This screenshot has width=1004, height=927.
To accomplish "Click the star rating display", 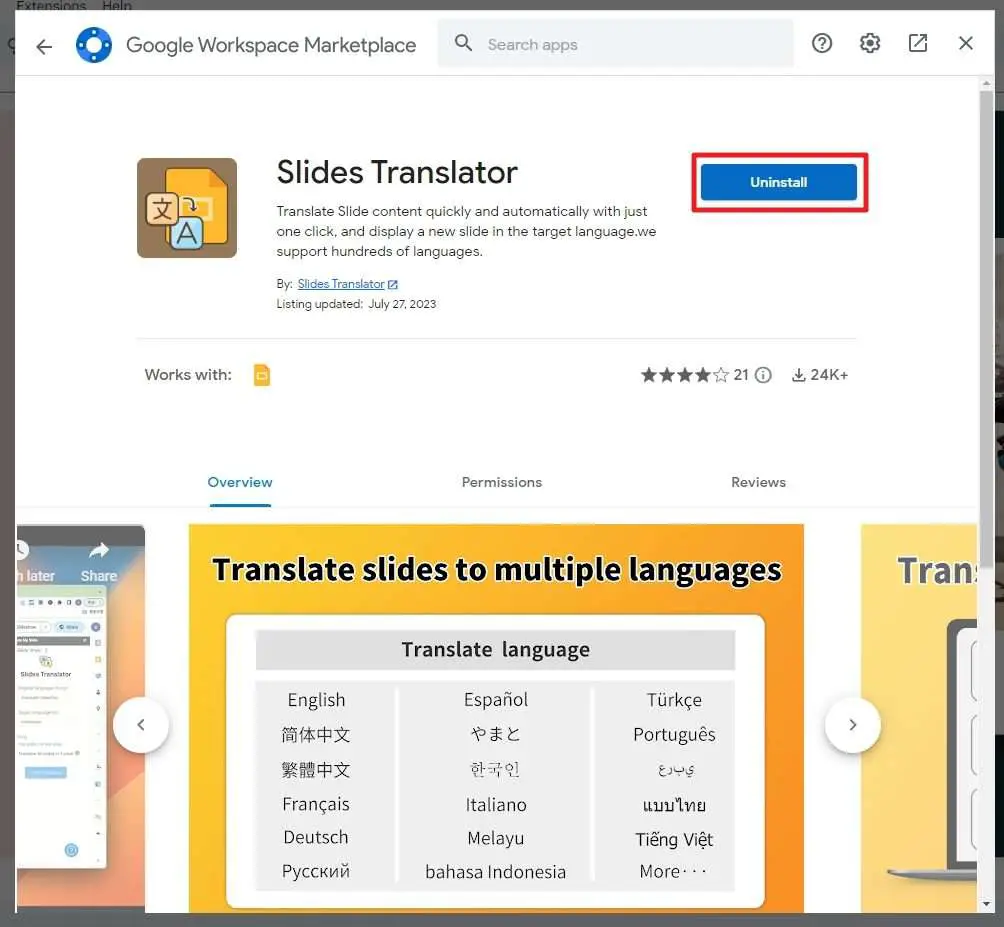I will tap(684, 375).
